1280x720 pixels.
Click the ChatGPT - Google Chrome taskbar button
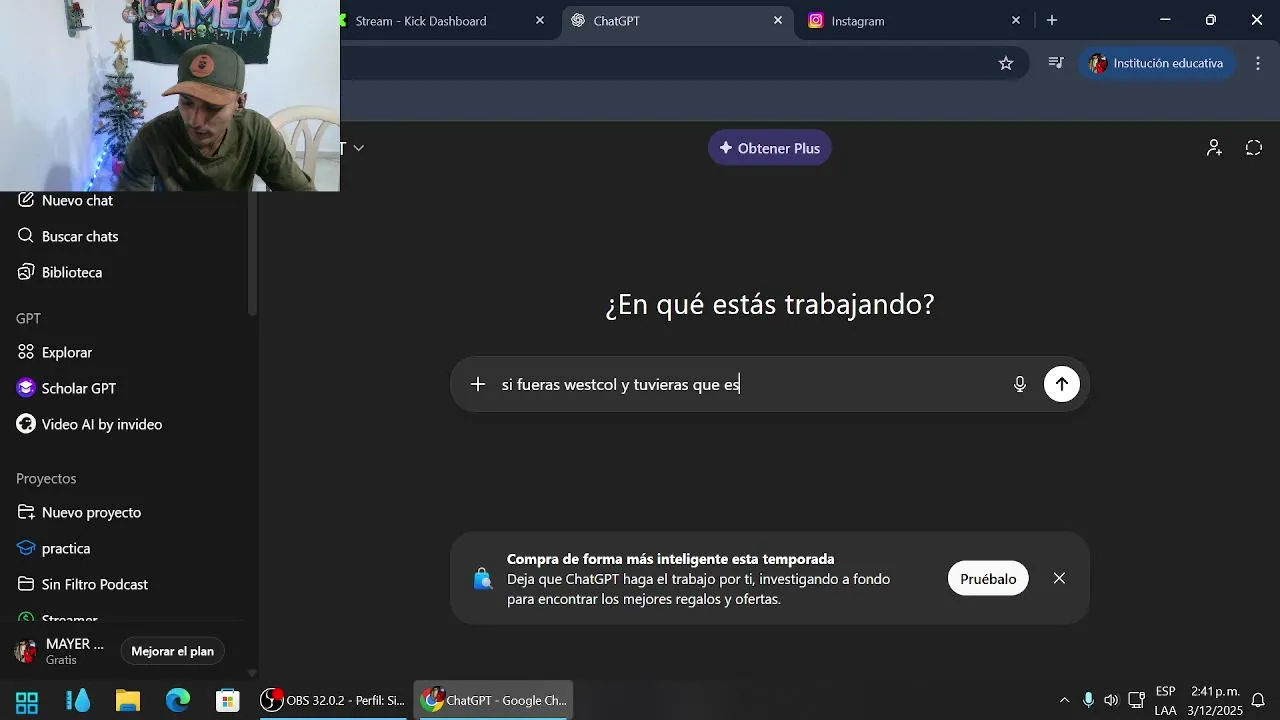(x=494, y=700)
